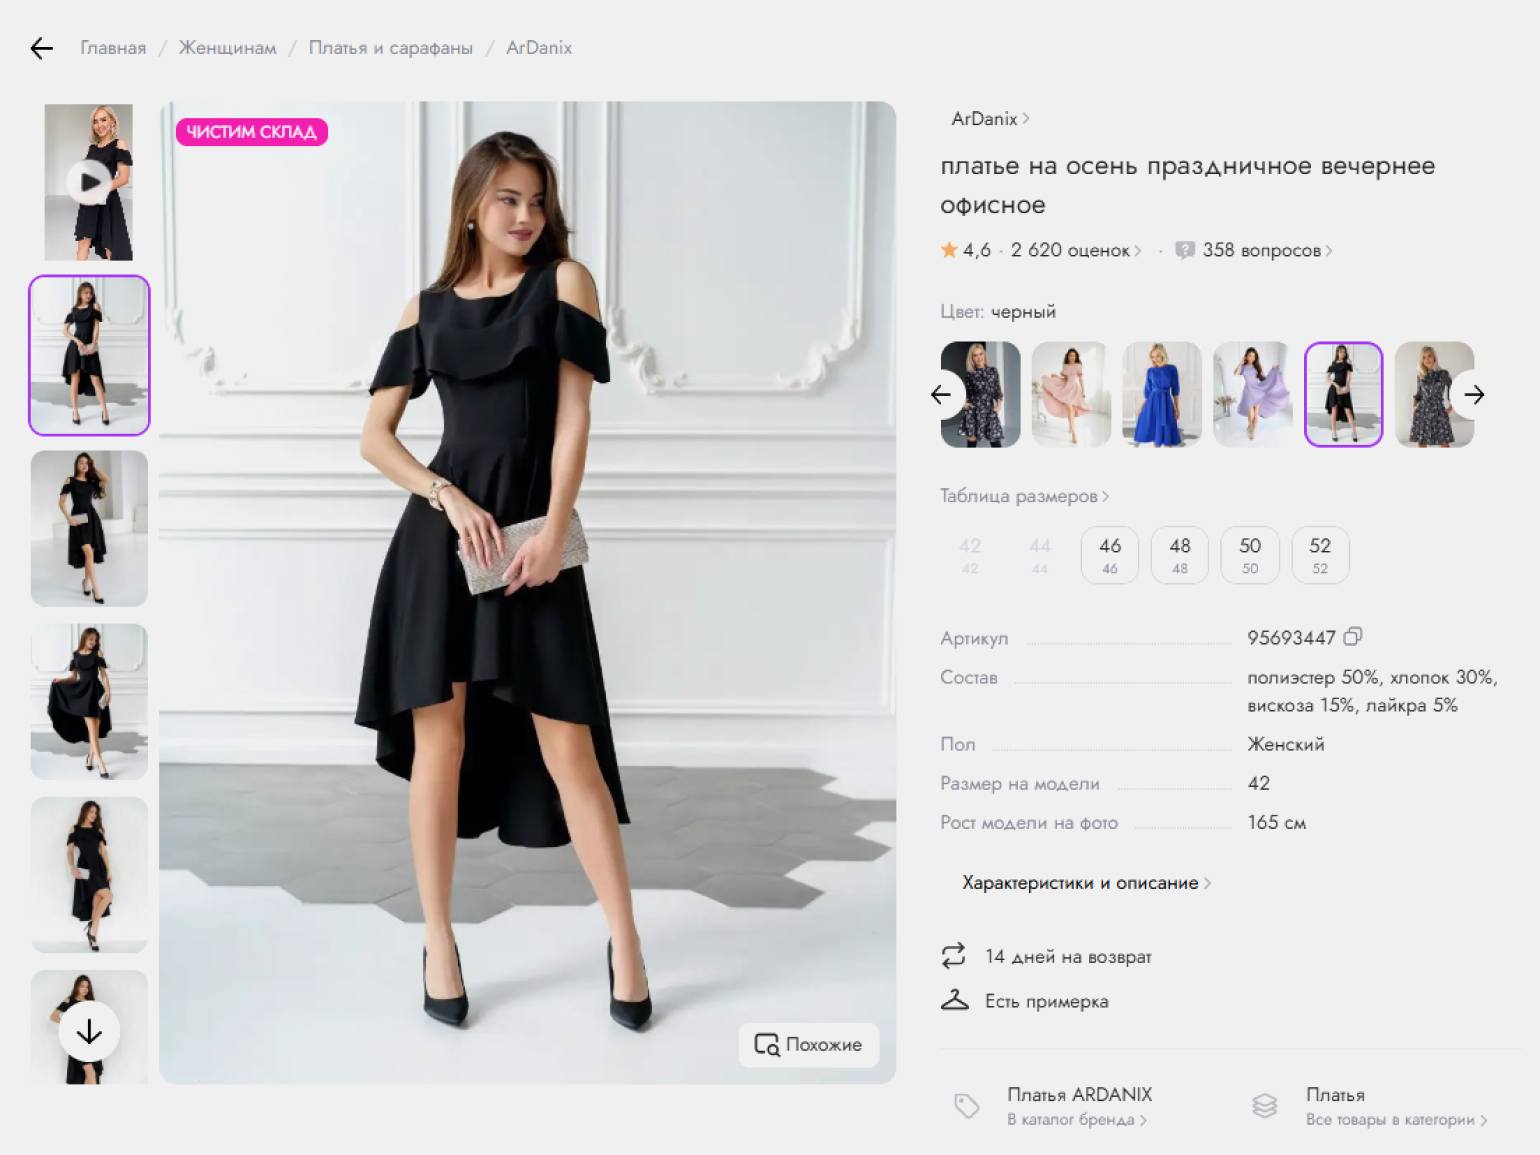Image resolution: width=1540 pixels, height=1155 pixels.
Task: Show next color options arrow
Action: click(x=1474, y=395)
